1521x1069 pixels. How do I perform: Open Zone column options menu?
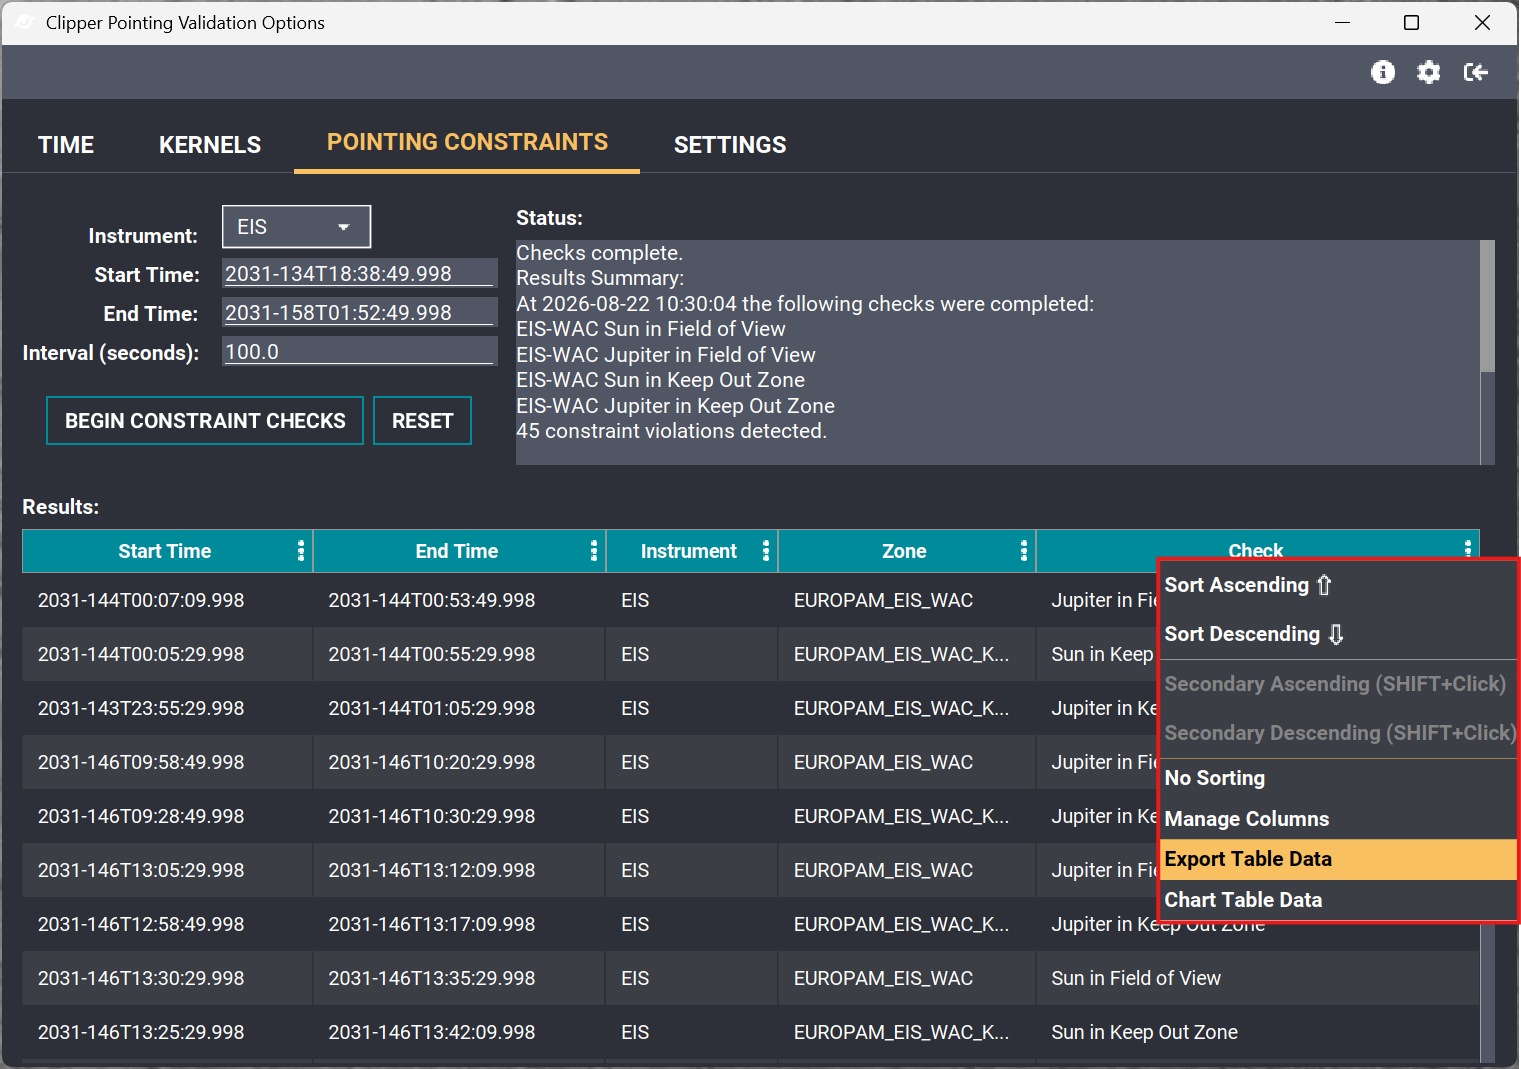pos(1024,551)
